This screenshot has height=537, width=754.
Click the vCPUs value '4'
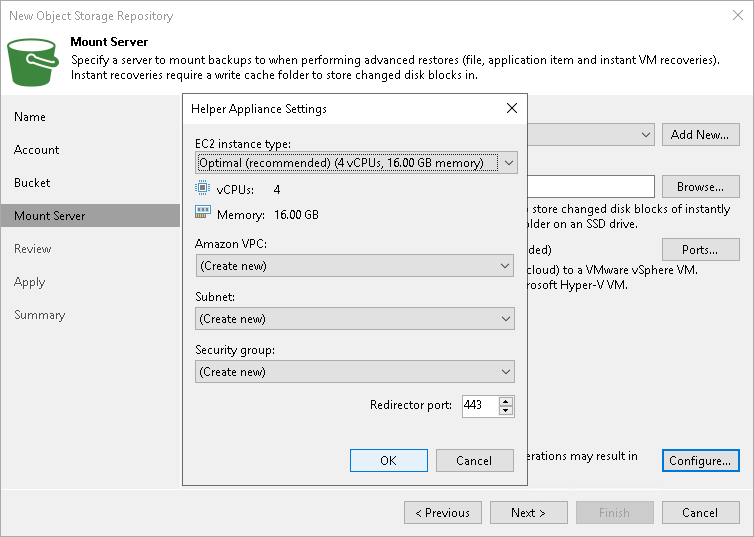coord(276,190)
